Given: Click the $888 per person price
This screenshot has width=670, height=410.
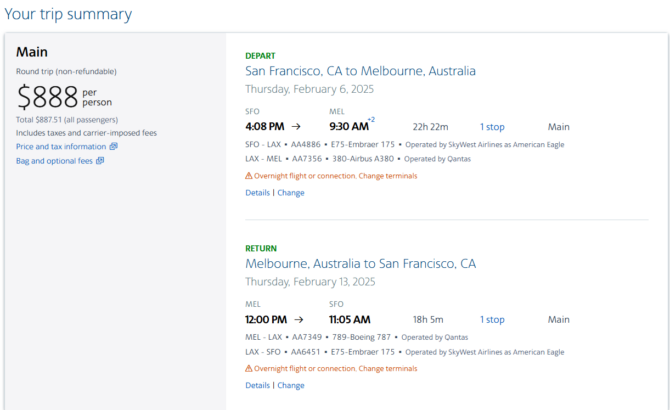Looking at the screenshot, I should coord(64,97).
